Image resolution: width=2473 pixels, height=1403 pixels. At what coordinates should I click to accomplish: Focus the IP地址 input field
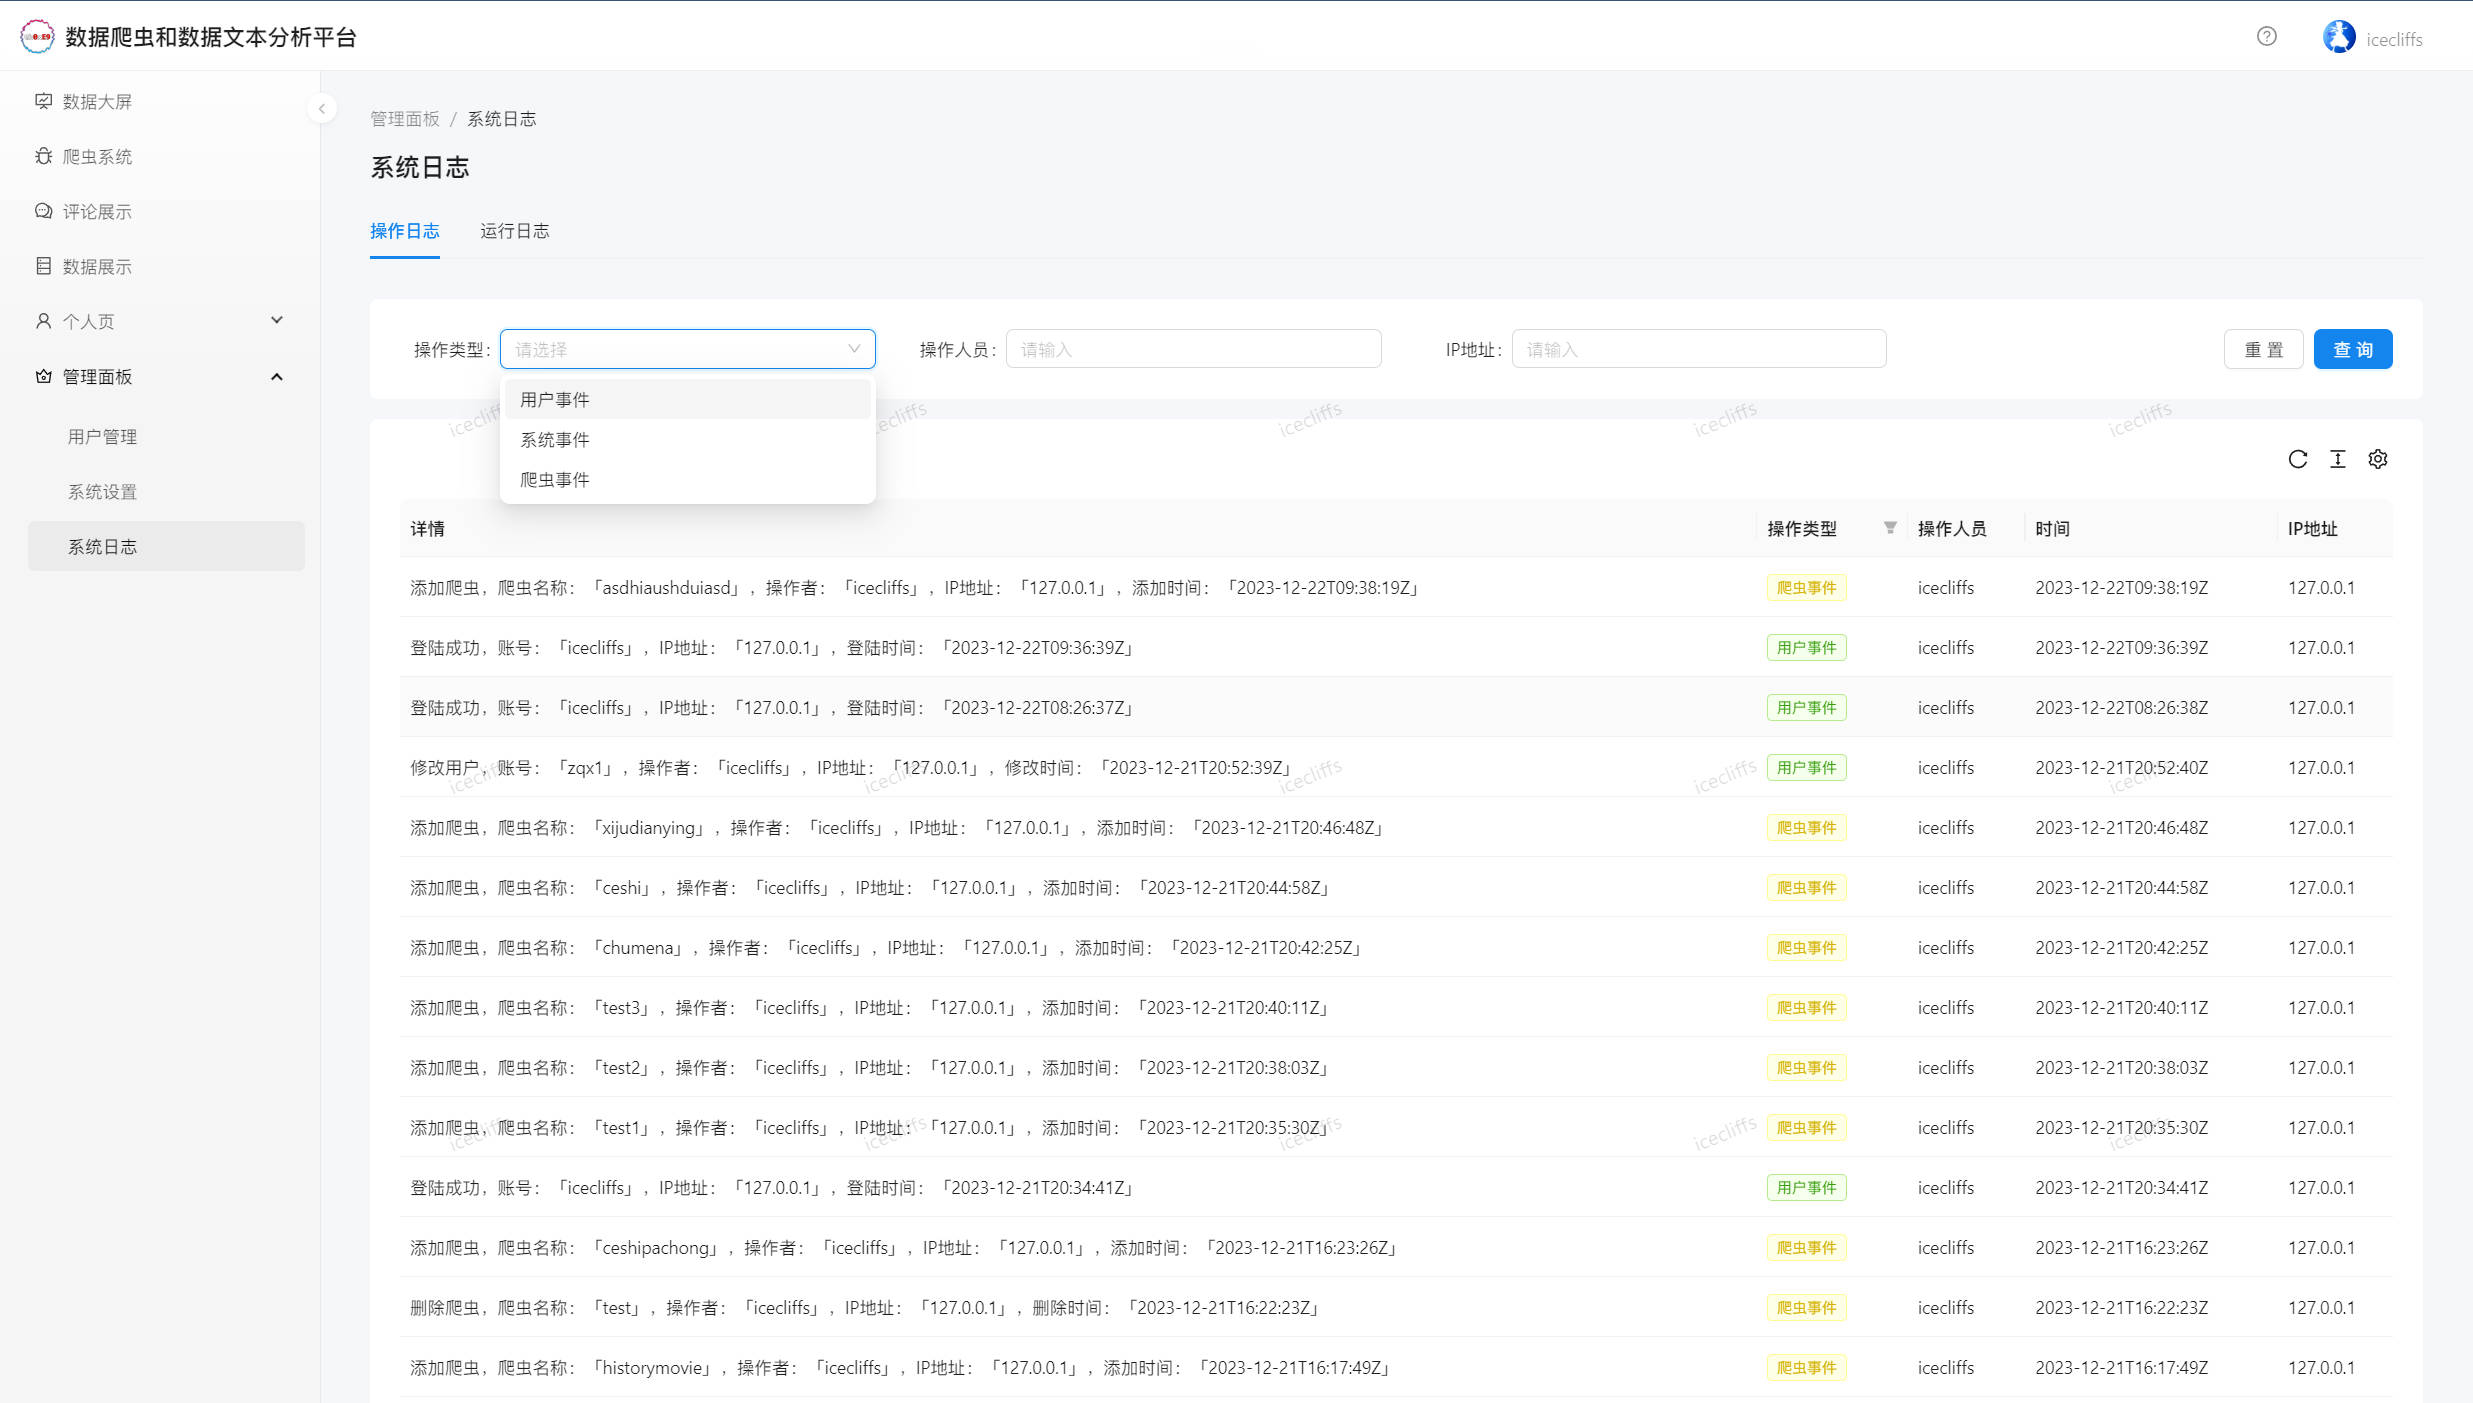1698,349
